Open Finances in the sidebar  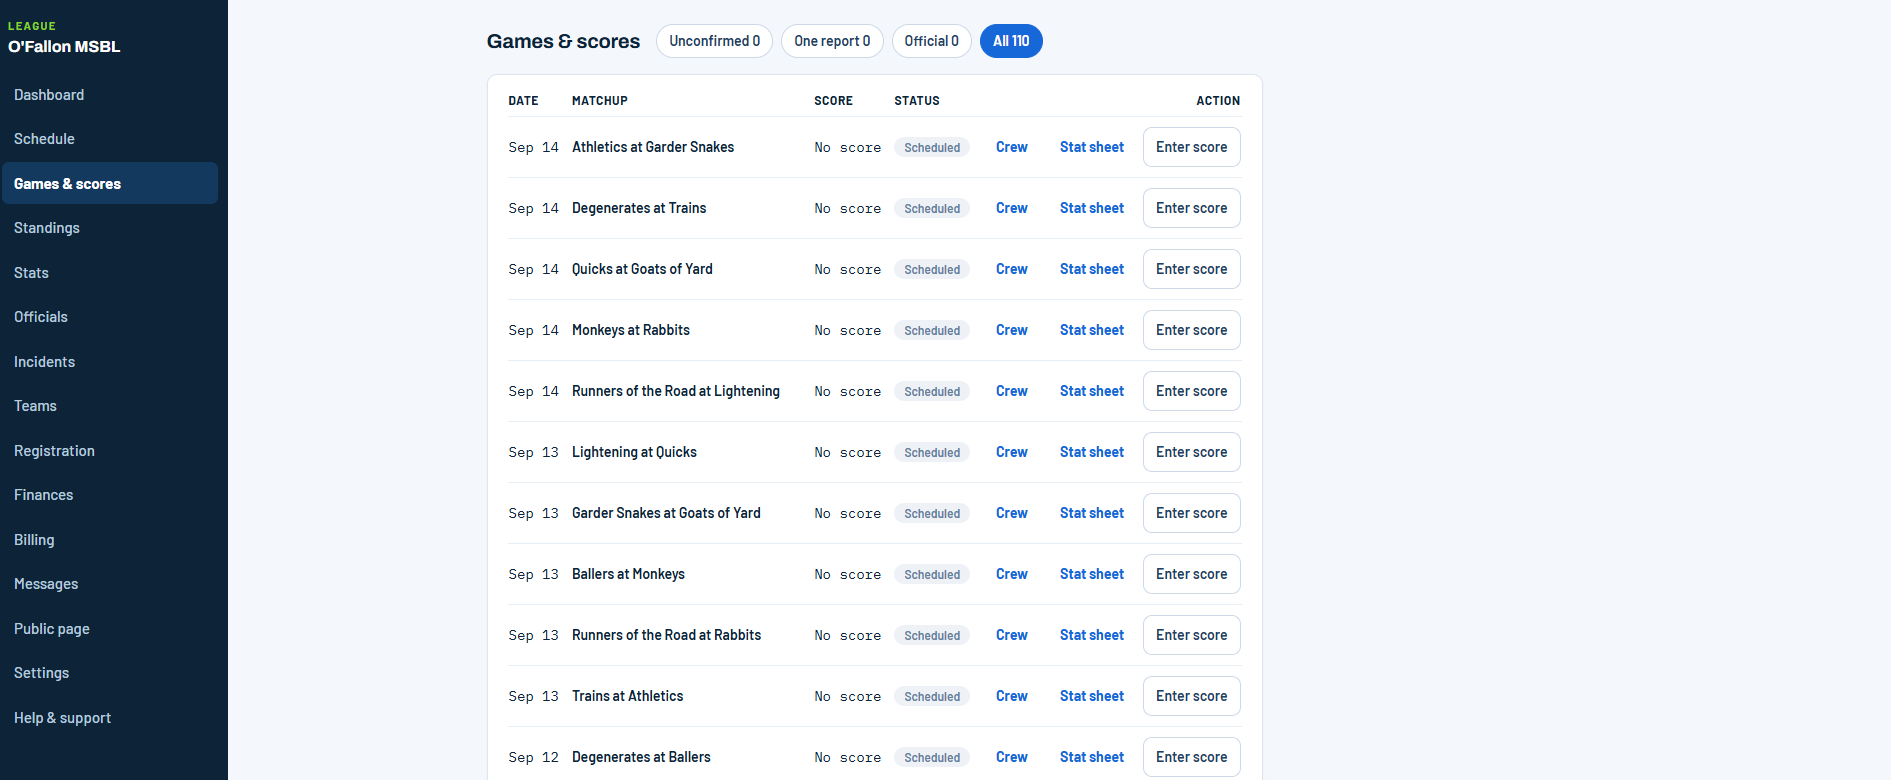(x=110, y=495)
